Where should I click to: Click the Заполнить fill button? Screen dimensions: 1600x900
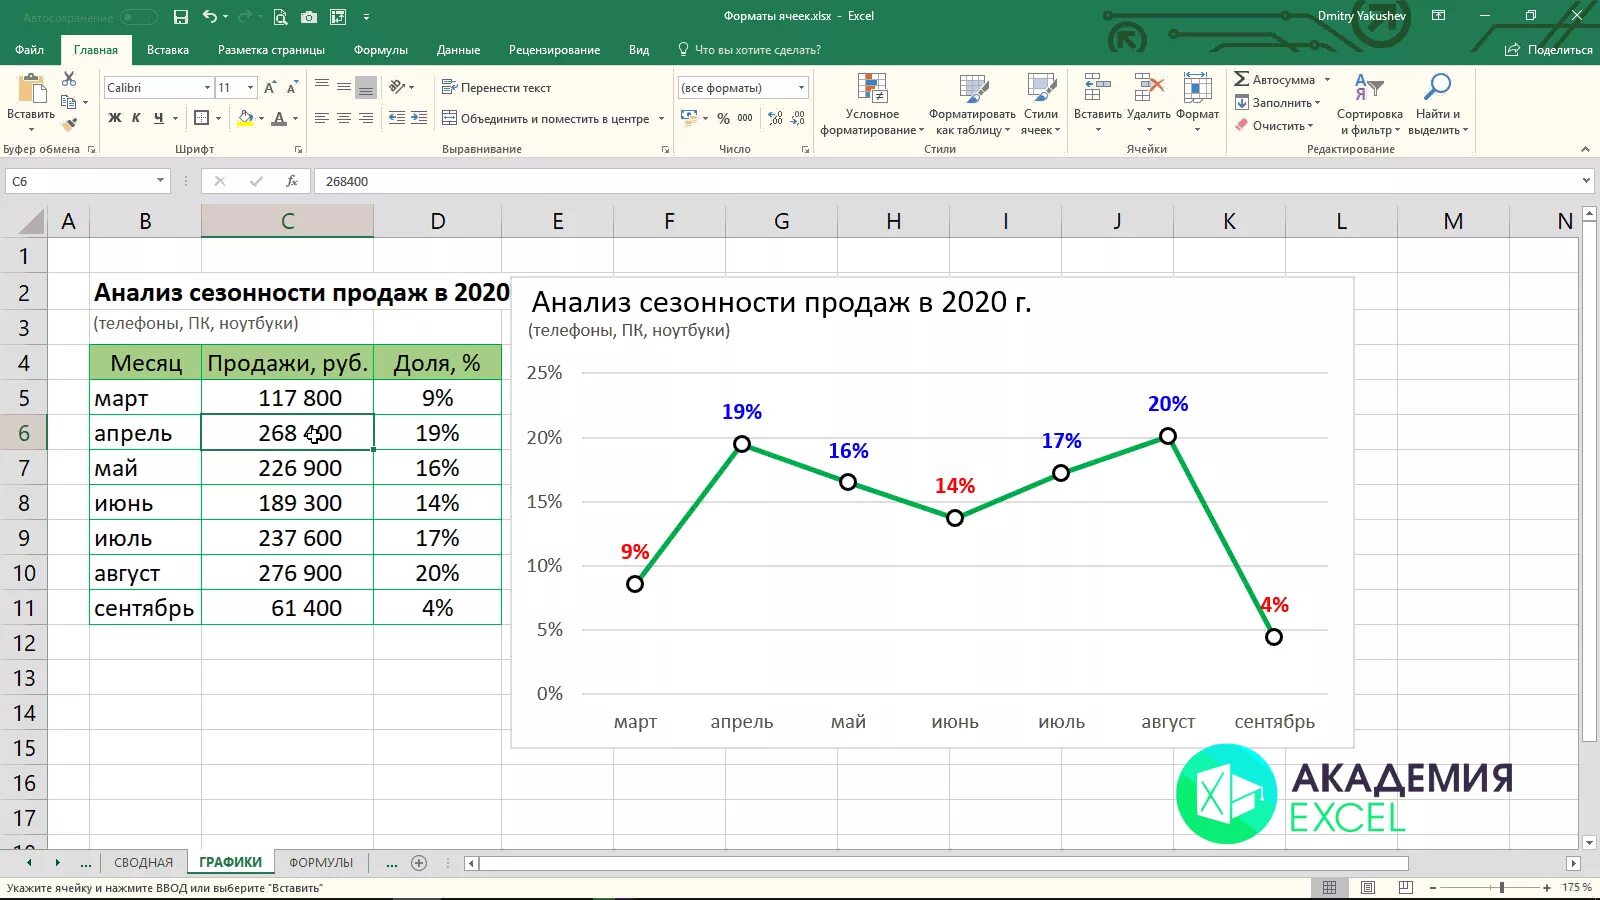1277,102
